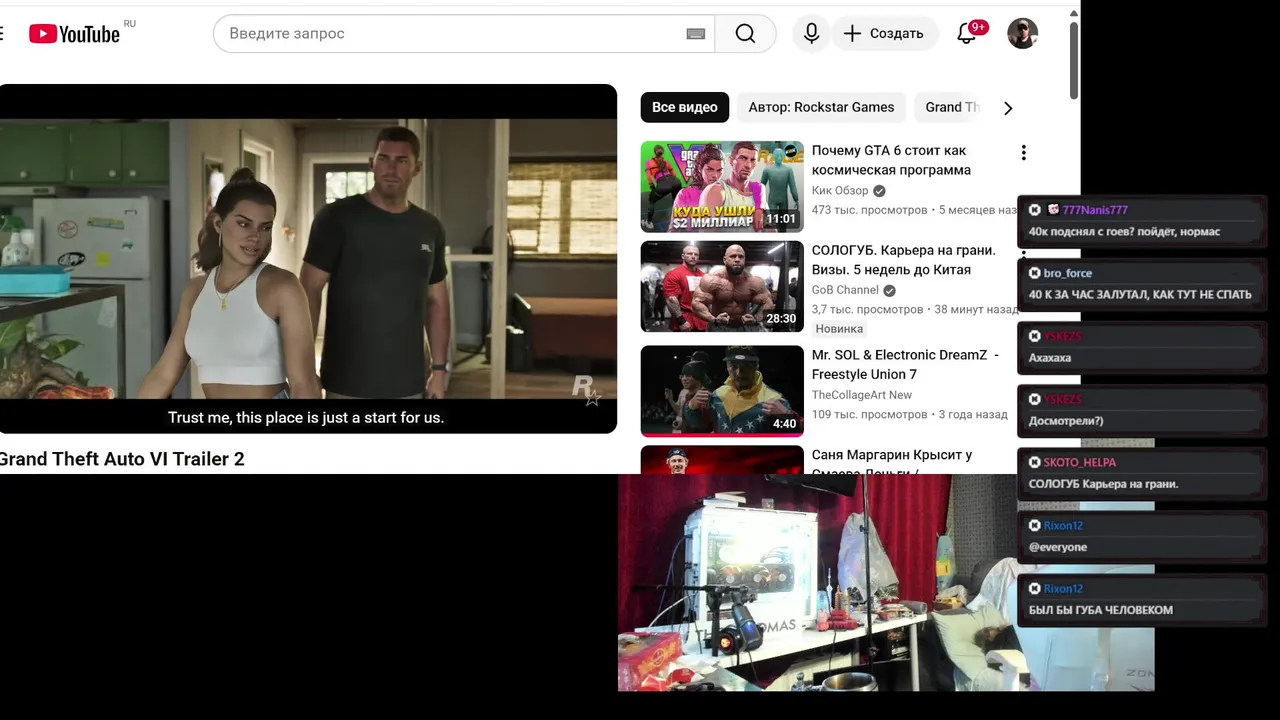Open the YouTube home logo

tap(75, 34)
